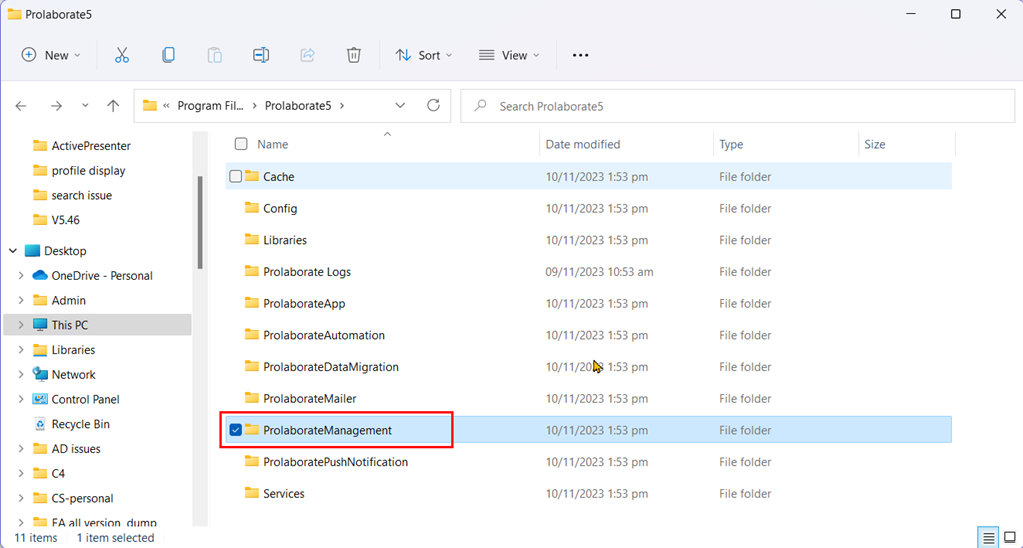Switch to details view icon in status bar

[x=990, y=538]
